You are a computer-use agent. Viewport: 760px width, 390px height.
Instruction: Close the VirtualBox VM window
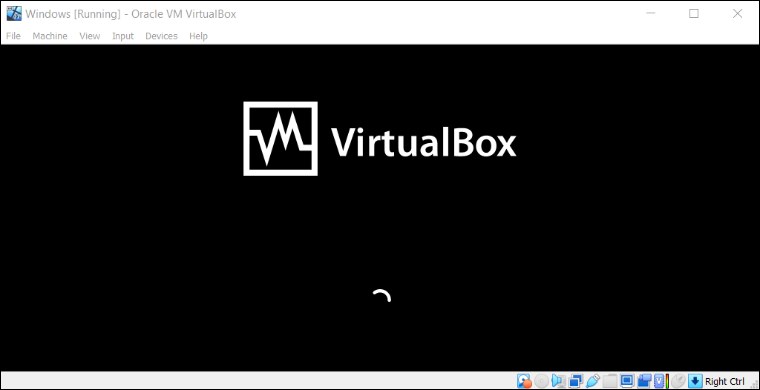737,14
